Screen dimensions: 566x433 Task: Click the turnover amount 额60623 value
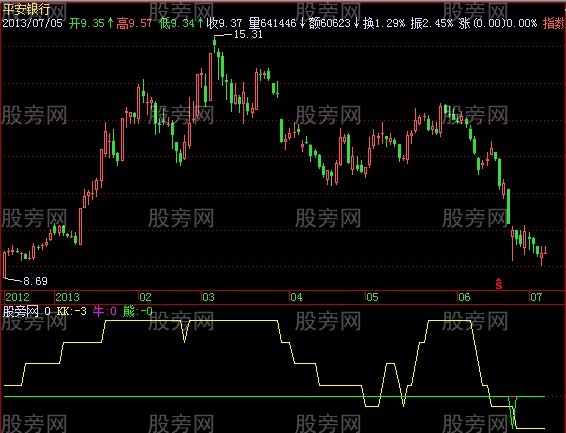click(330, 24)
